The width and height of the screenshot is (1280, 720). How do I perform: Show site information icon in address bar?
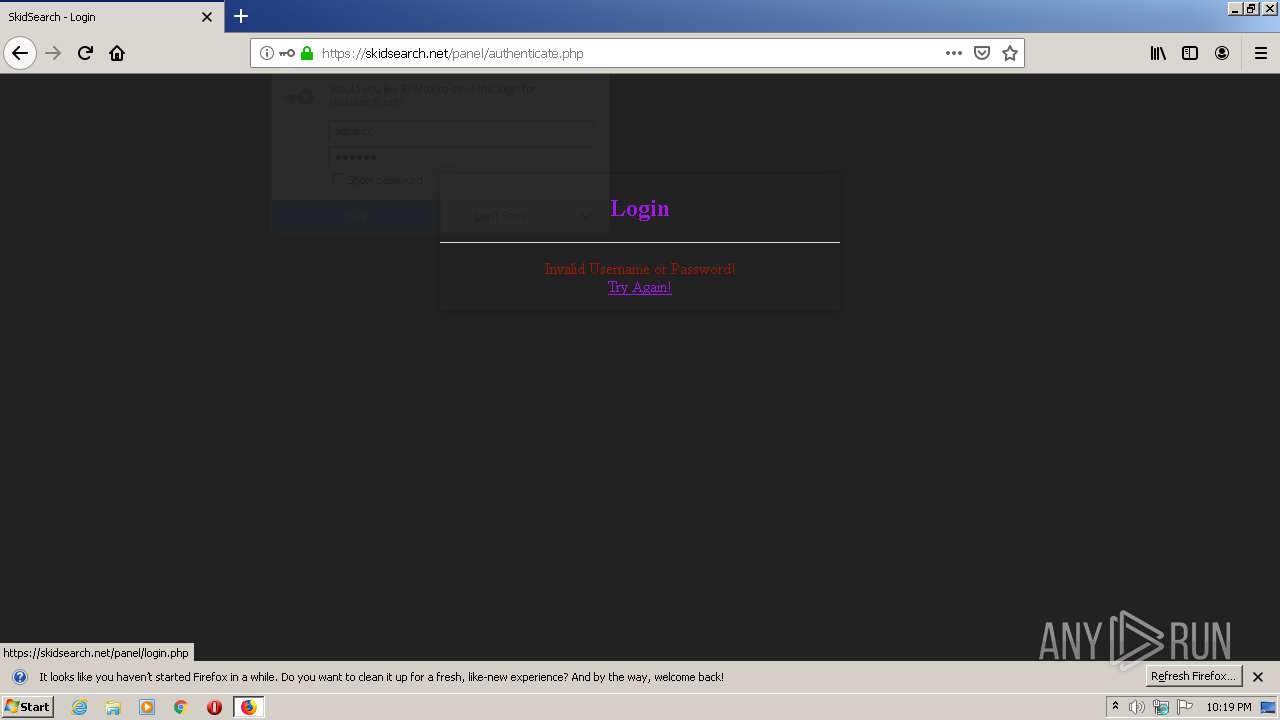267,53
